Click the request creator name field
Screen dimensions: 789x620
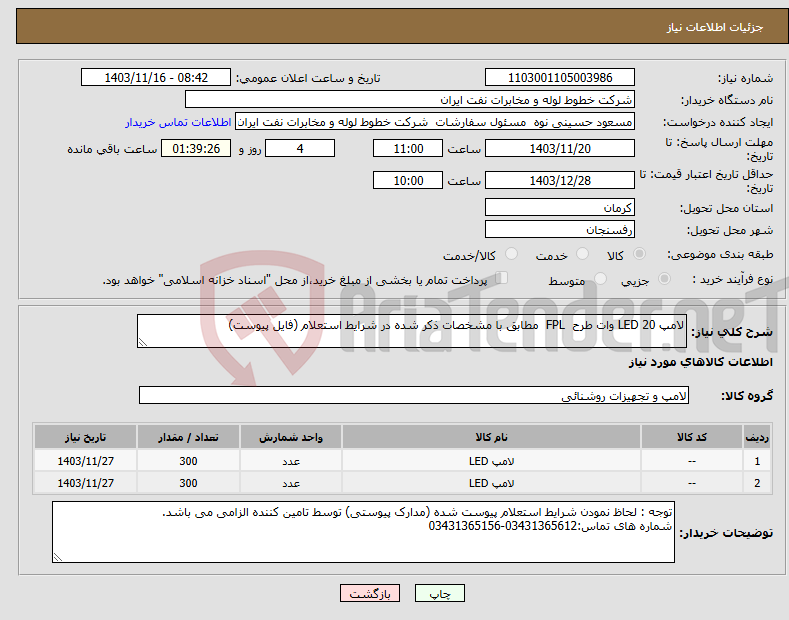[x=435, y=122]
